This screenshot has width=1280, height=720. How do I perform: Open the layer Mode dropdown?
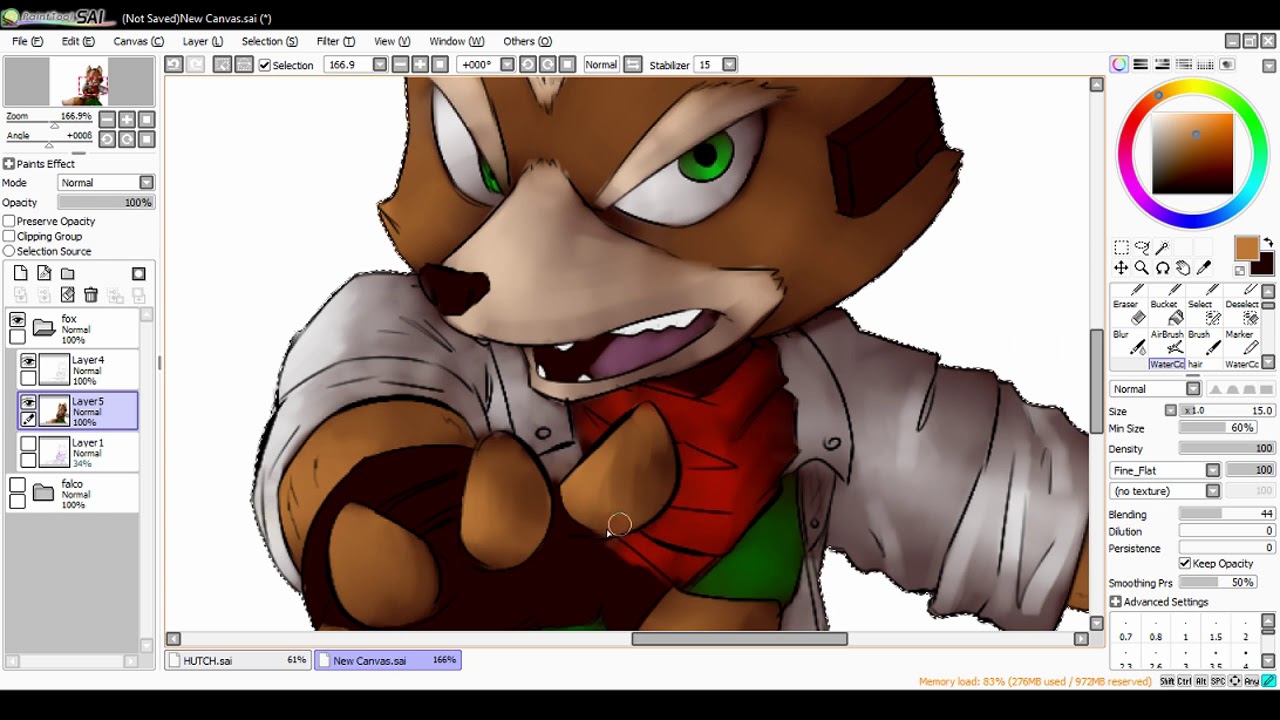click(147, 183)
